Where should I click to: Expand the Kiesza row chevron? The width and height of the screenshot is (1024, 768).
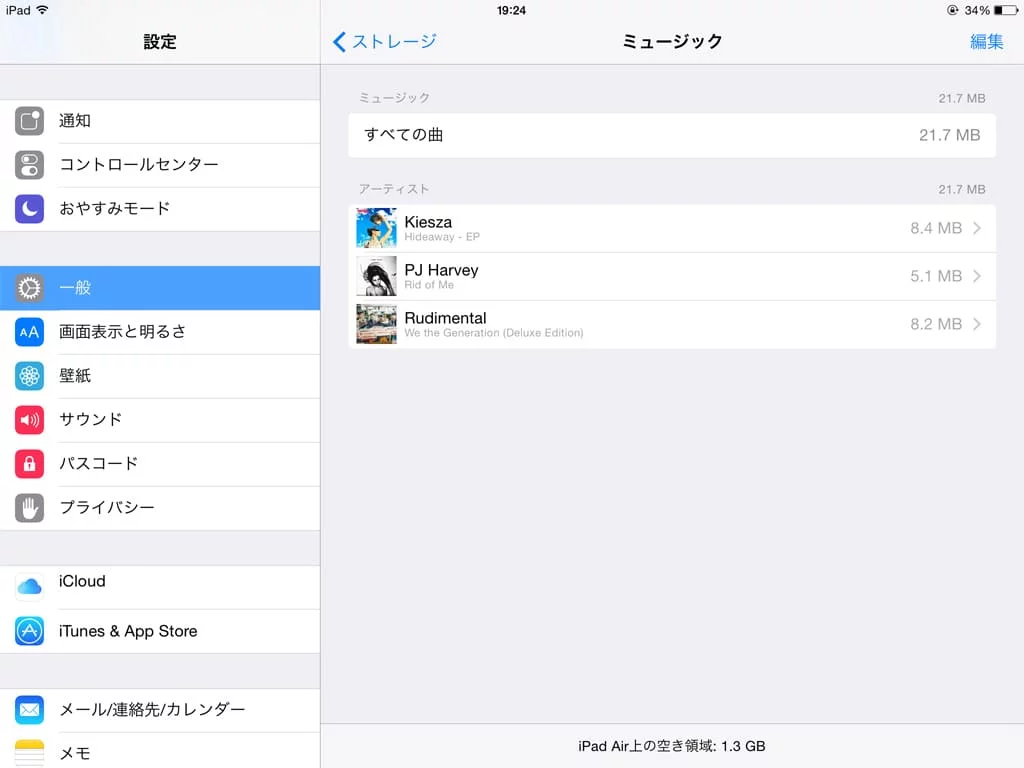pos(977,228)
